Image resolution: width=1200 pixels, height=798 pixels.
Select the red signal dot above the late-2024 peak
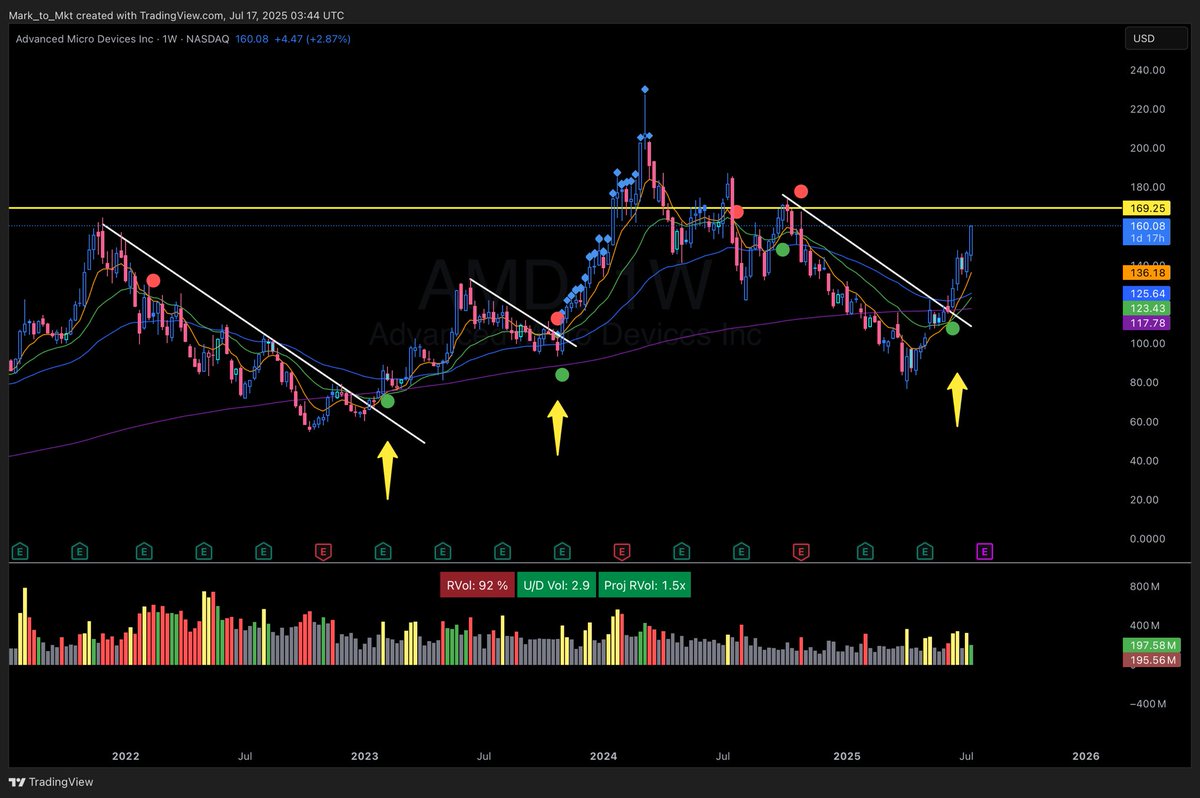tap(801, 191)
